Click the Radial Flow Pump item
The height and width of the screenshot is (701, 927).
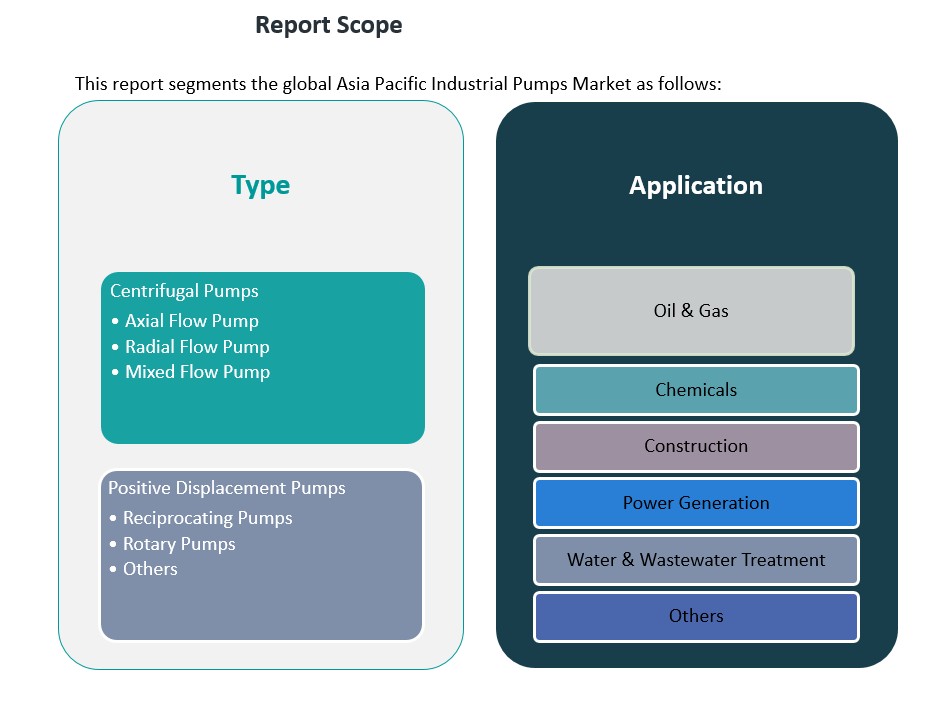tap(197, 347)
